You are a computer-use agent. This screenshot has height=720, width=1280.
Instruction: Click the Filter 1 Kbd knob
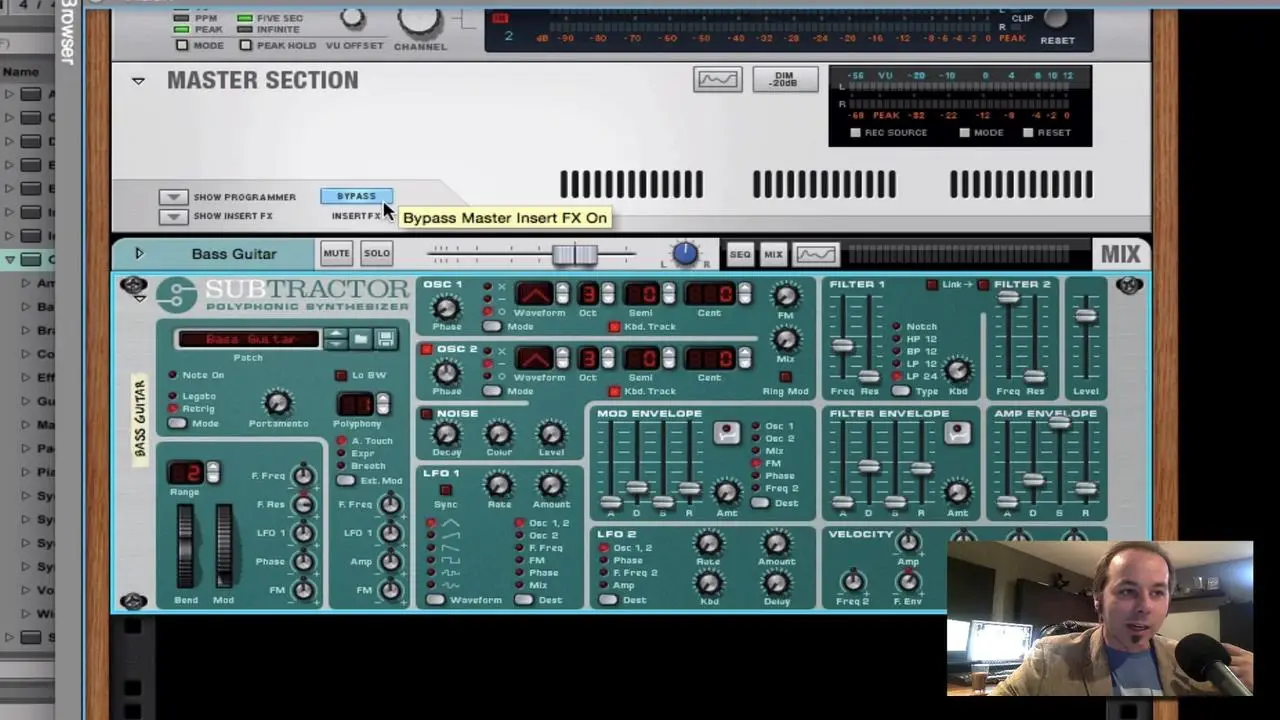click(957, 370)
